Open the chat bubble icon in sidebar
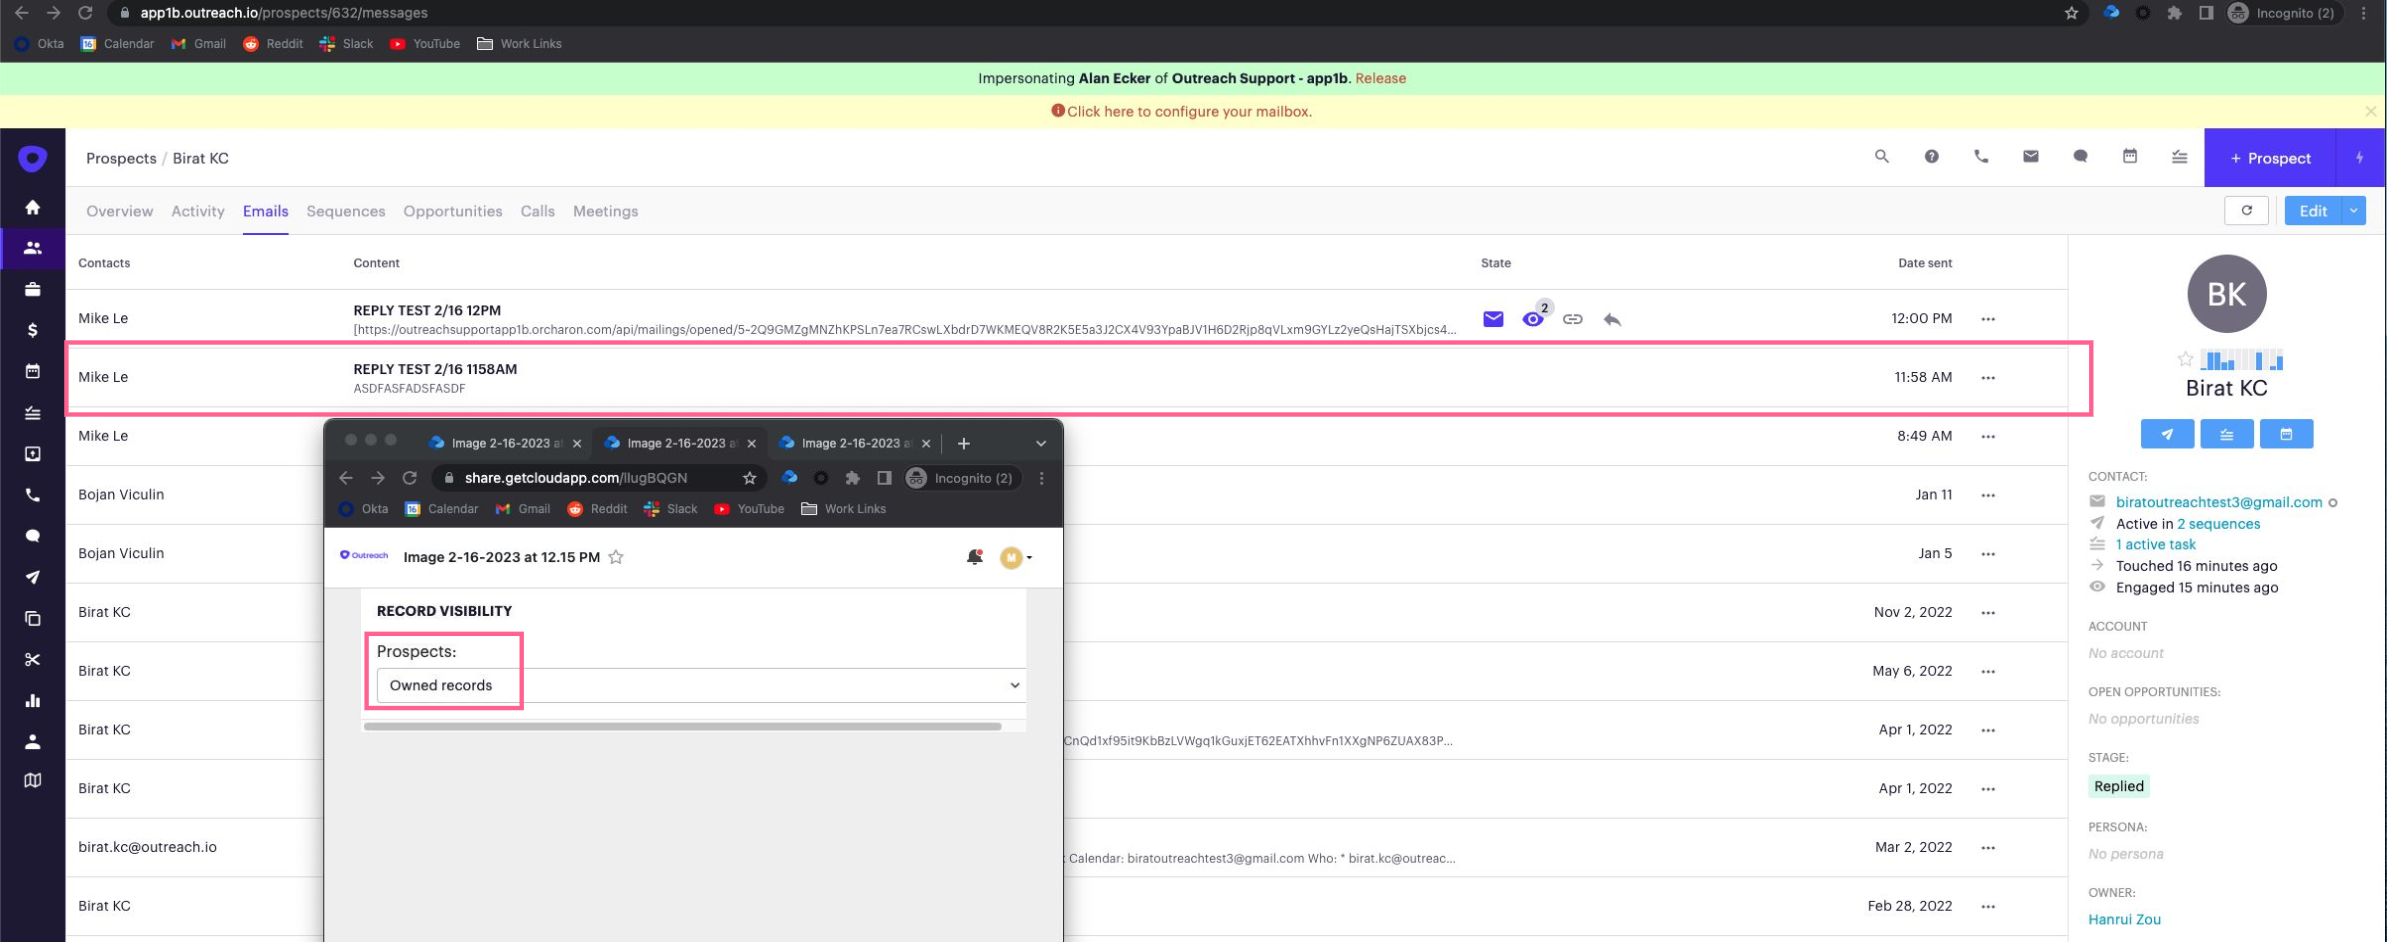This screenshot has width=2387, height=942. (x=32, y=536)
